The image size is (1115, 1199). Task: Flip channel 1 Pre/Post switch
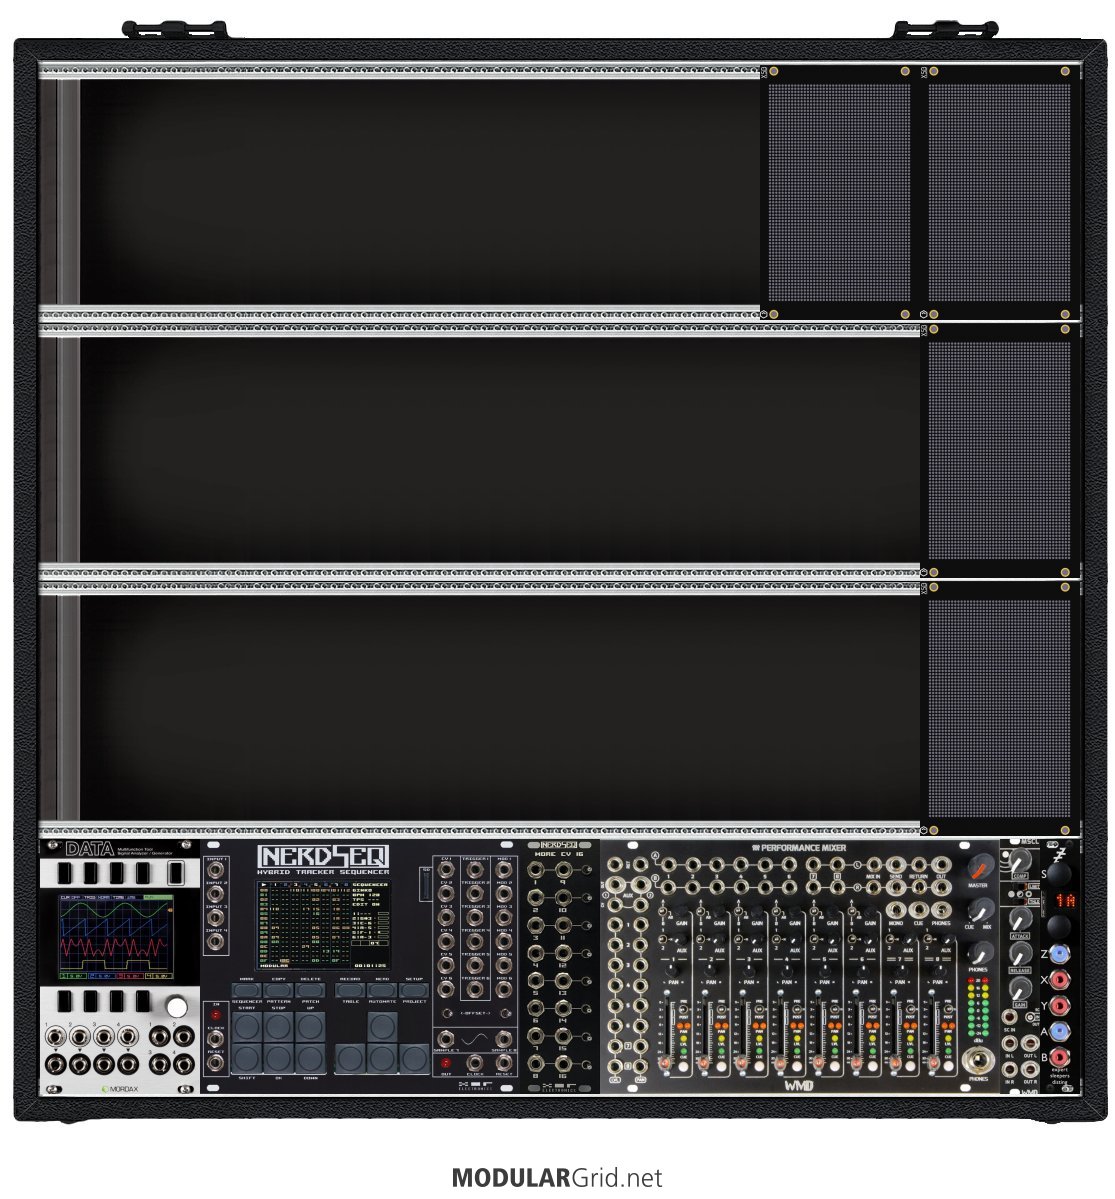pyautogui.click(x=682, y=1009)
